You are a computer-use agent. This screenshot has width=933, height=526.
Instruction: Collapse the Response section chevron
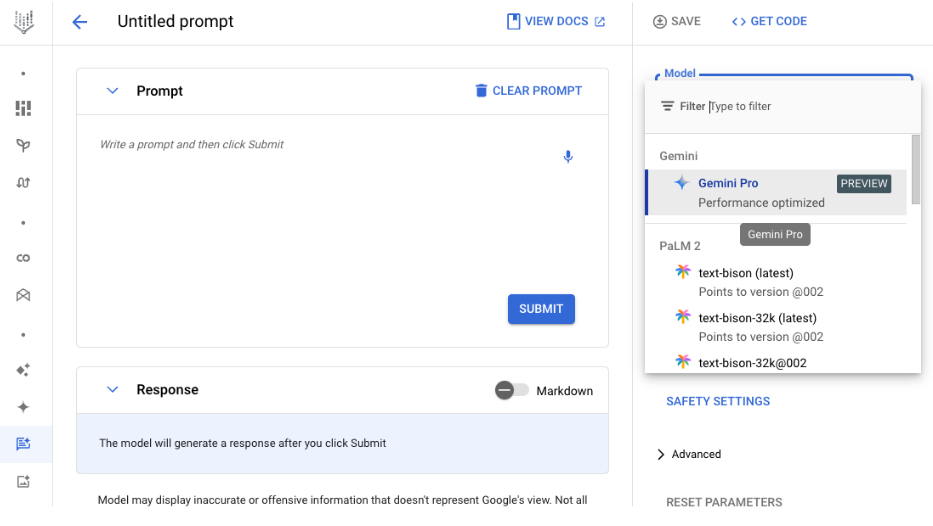[112, 390]
